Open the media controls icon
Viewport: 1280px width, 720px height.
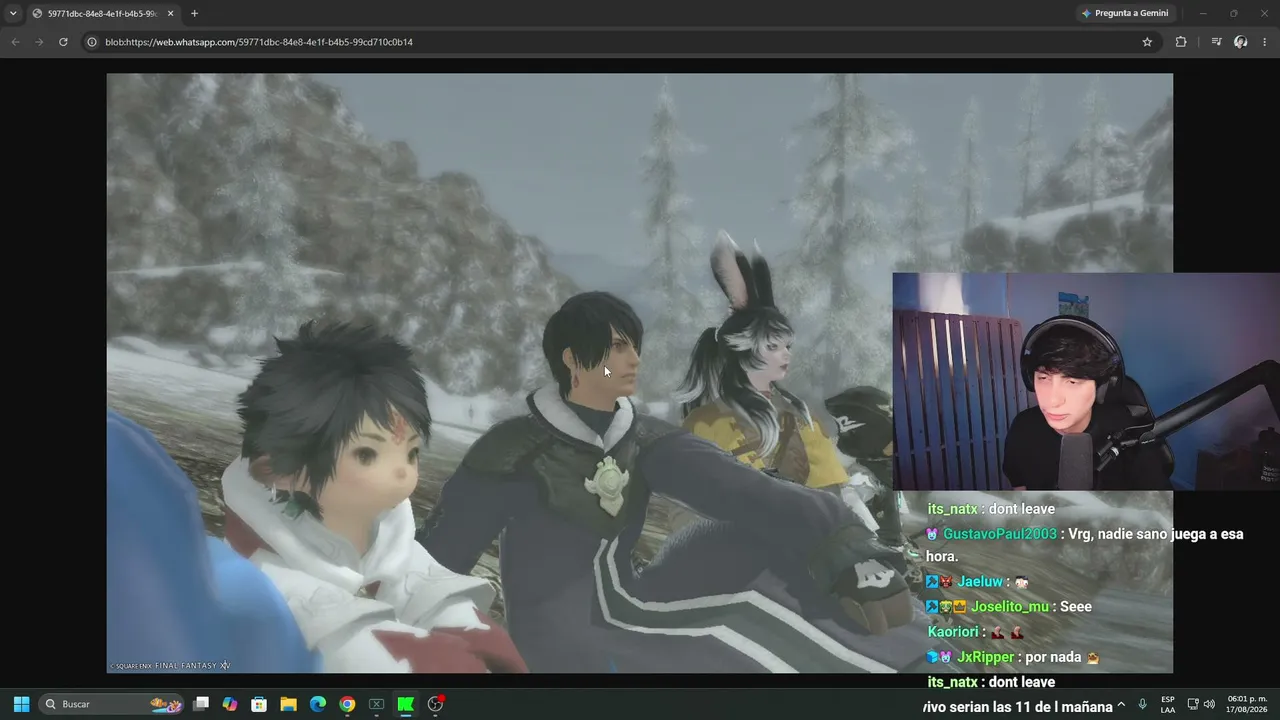coord(1216,42)
